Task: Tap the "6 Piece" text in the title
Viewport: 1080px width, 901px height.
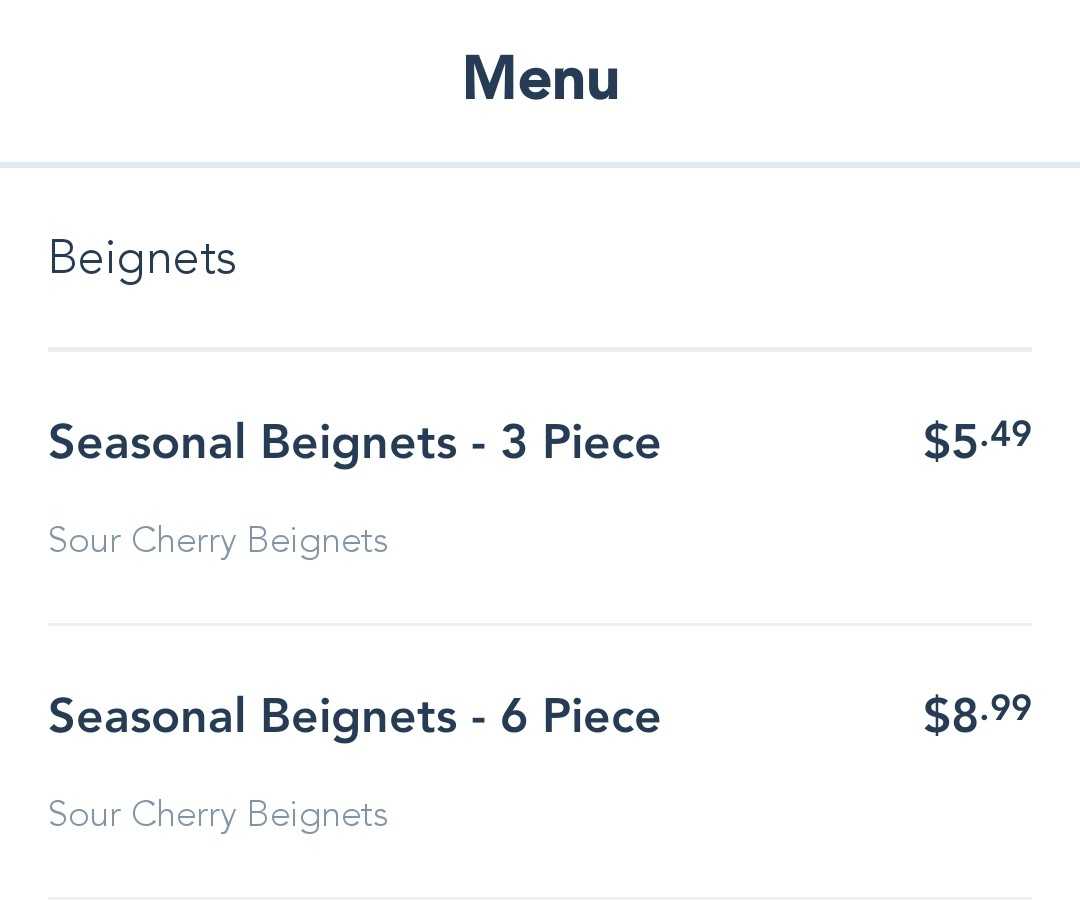Action: click(x=580, y=717)
